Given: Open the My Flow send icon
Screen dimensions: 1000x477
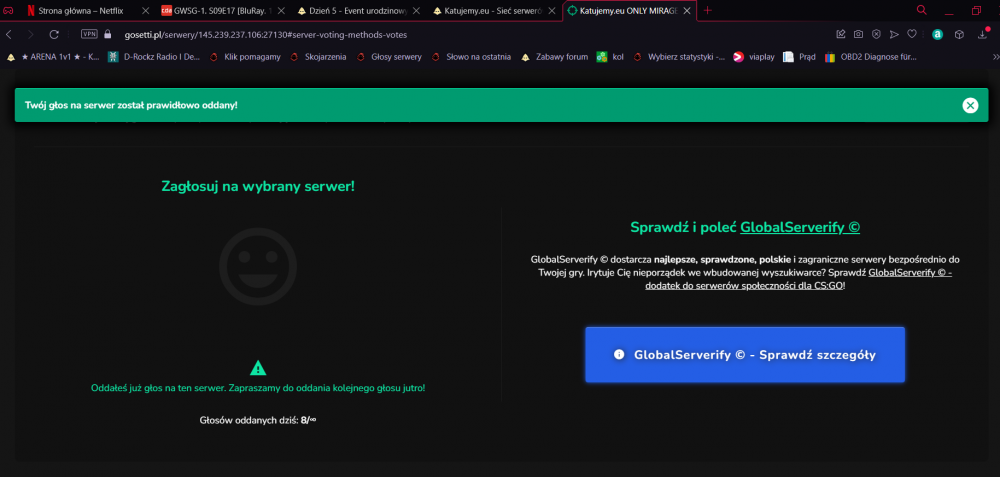Looking at the screenshot, I should tap(894, 34).
